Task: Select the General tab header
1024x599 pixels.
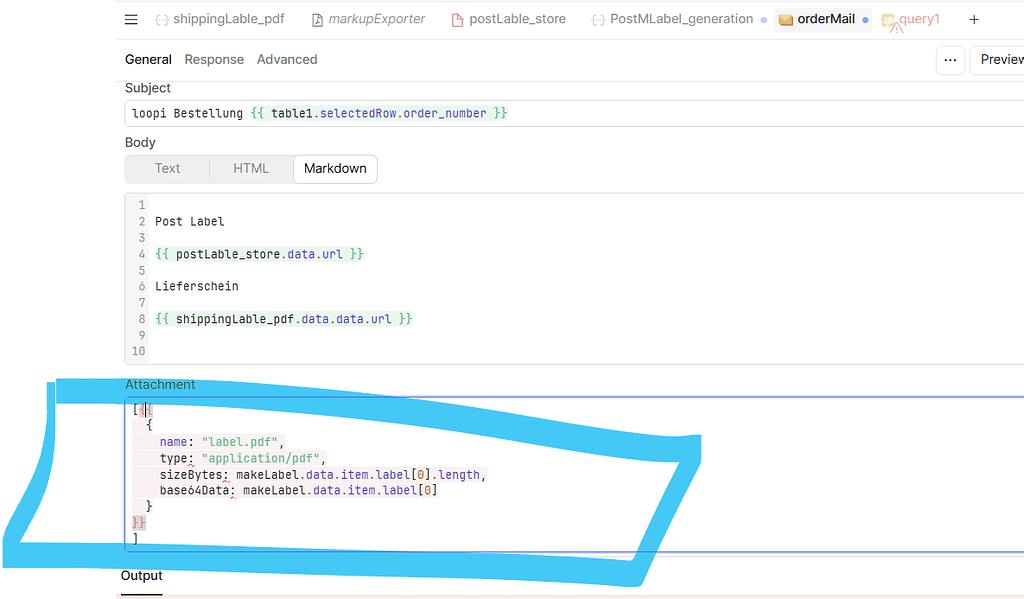Action: tap(148, 59)
